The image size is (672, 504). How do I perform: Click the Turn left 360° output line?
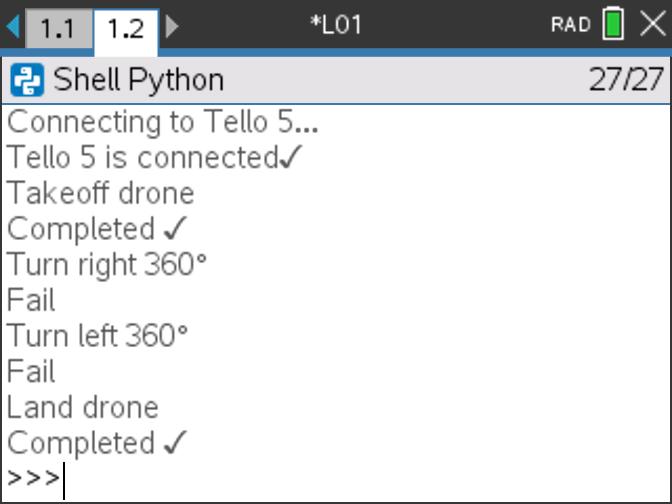pos(98,335)
